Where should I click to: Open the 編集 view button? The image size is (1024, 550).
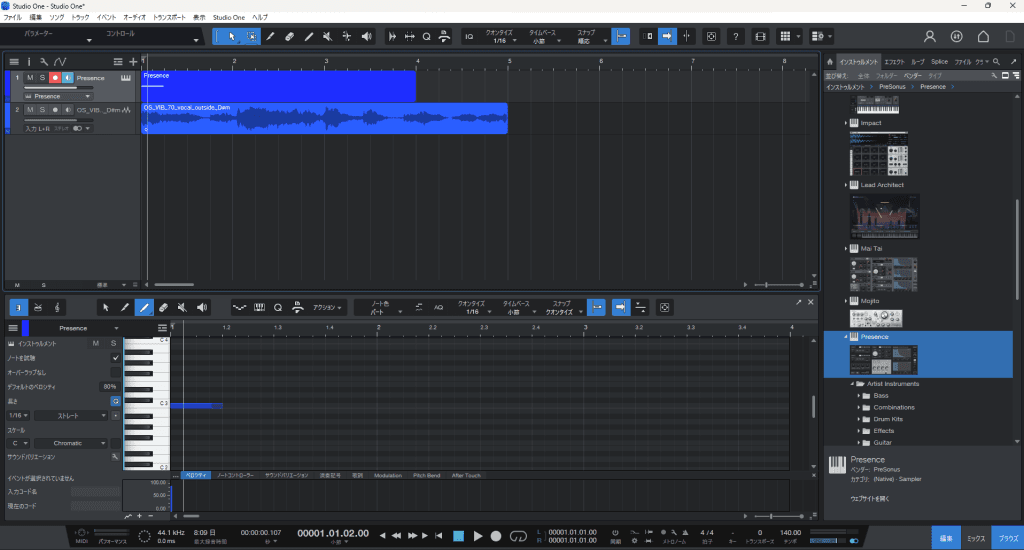point(946,538)
